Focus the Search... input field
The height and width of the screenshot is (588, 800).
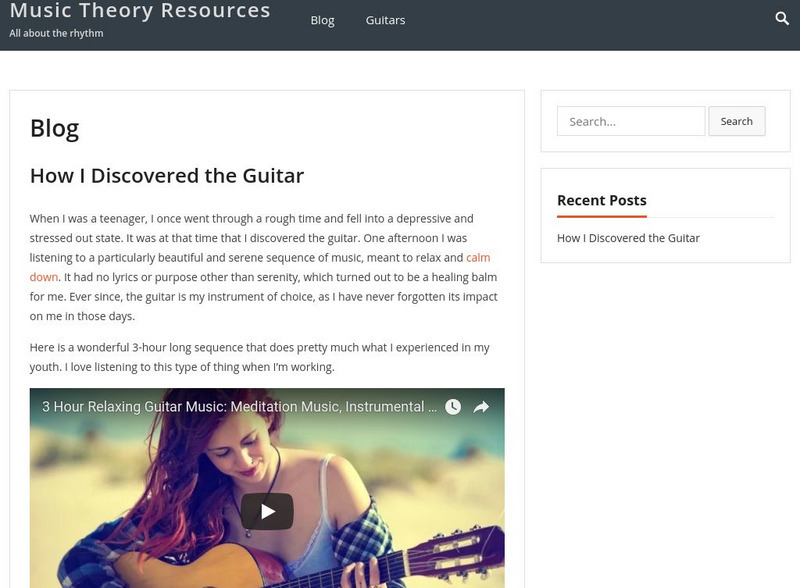[x=631, y=121]
